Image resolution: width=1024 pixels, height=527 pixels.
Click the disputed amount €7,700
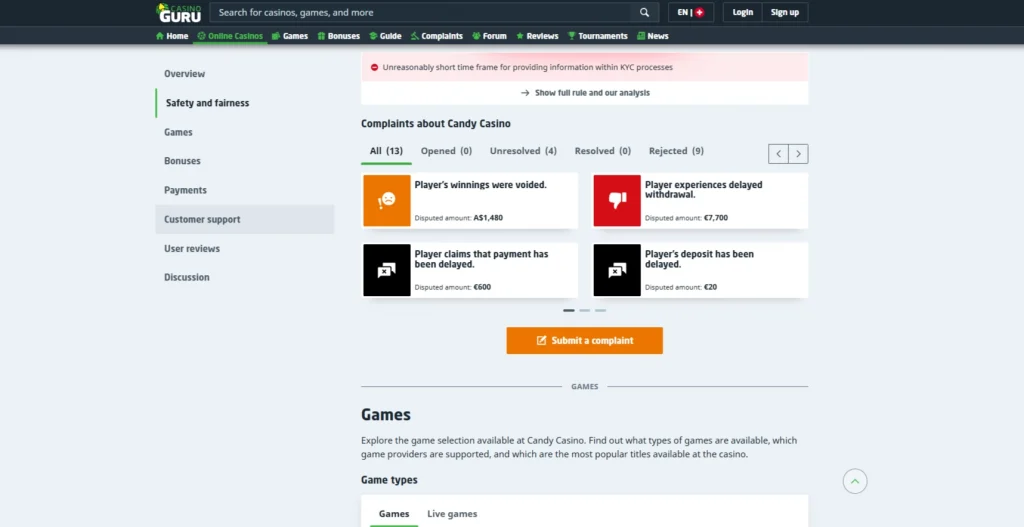coord(715,218)
